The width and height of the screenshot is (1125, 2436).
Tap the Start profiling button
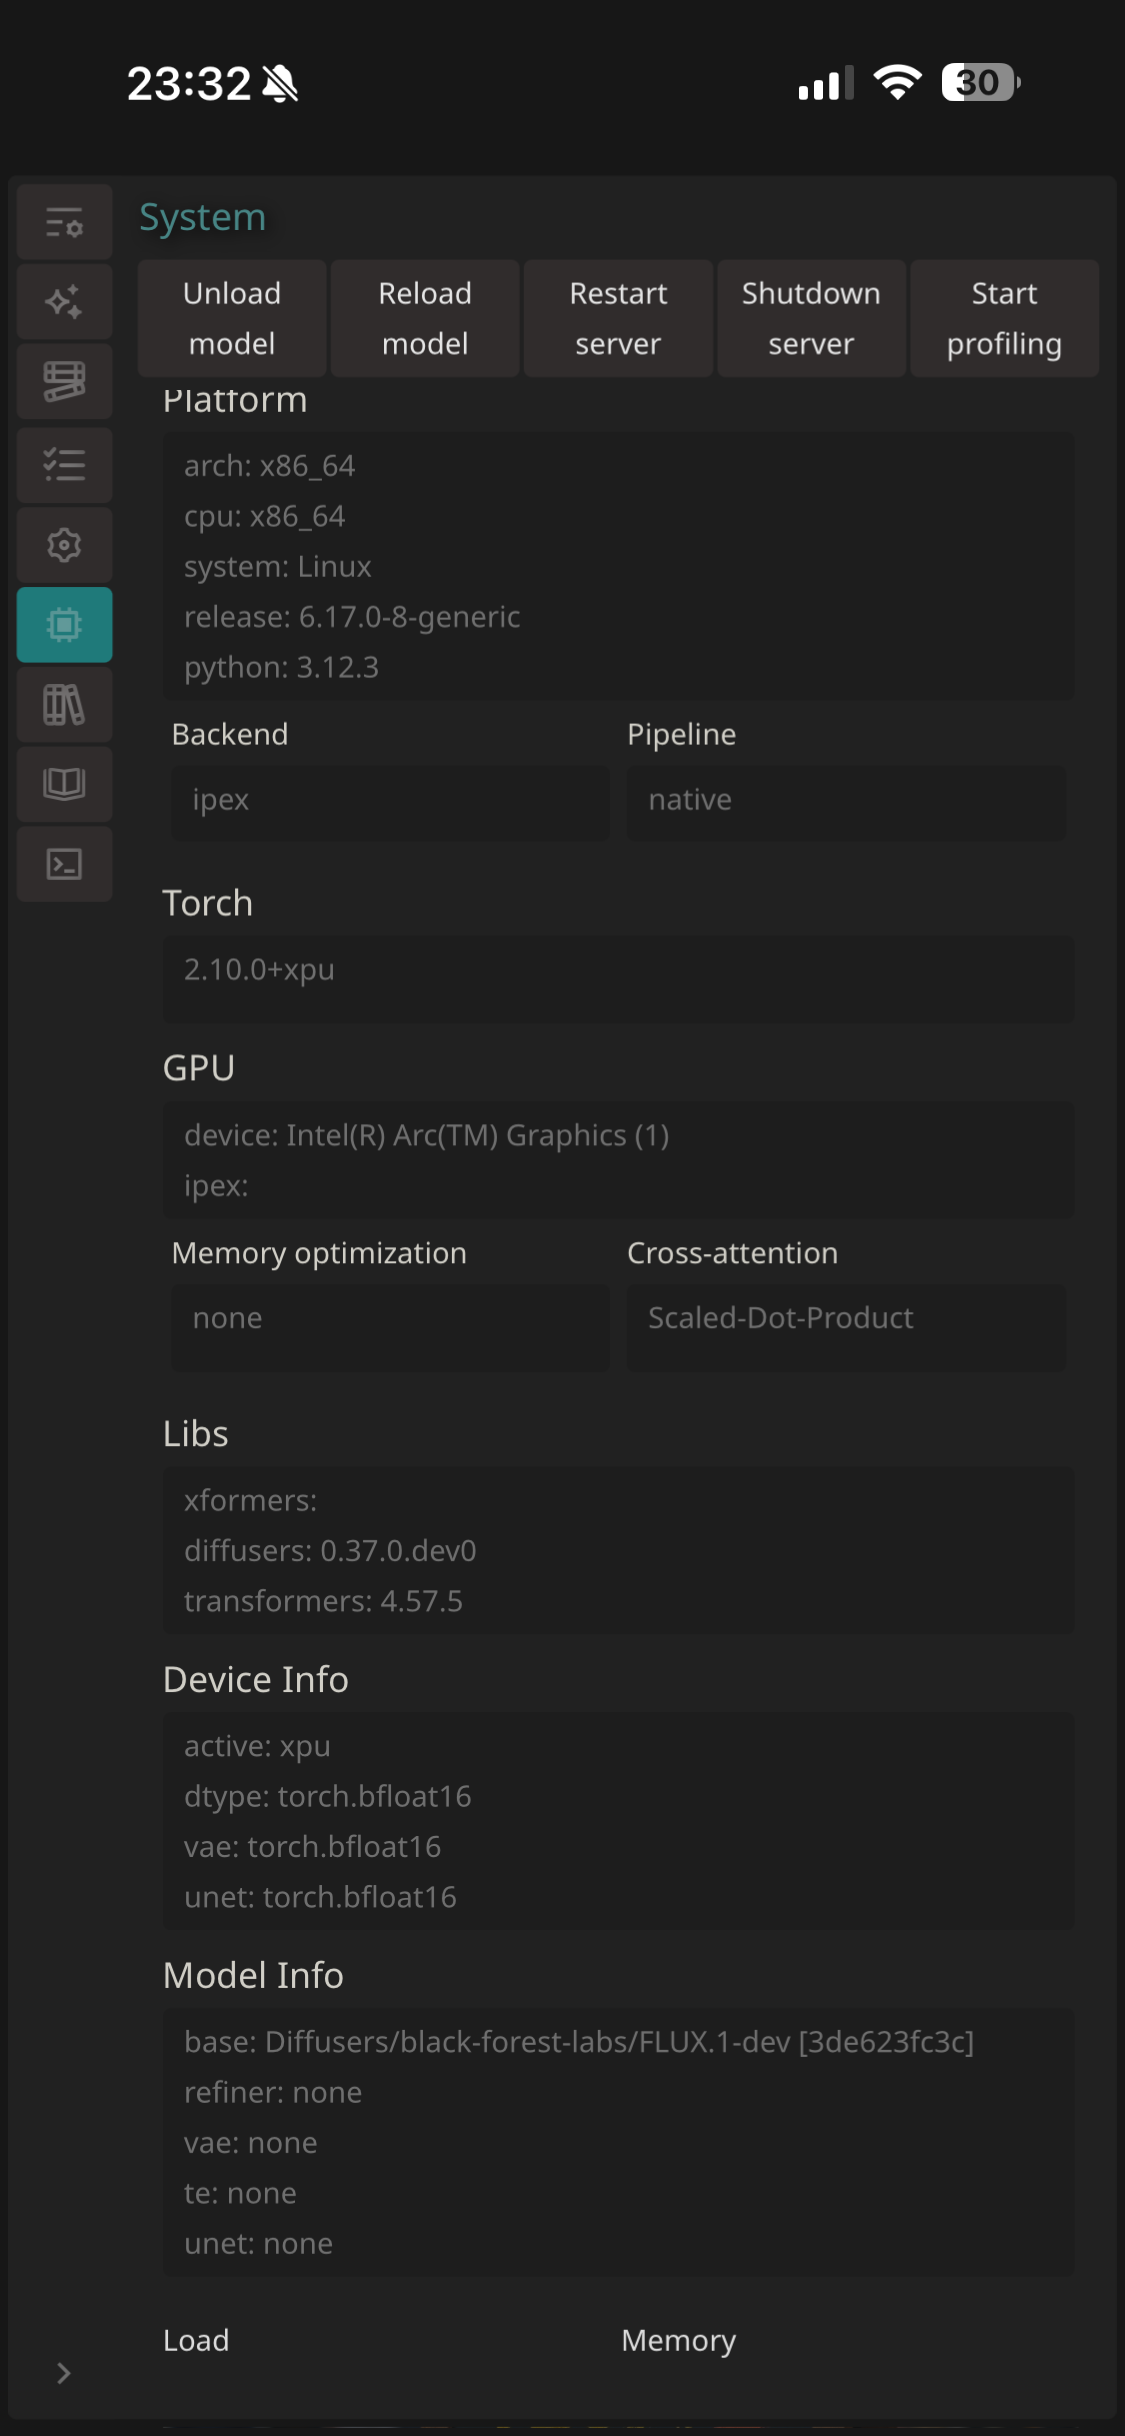tap(1004, 318)
